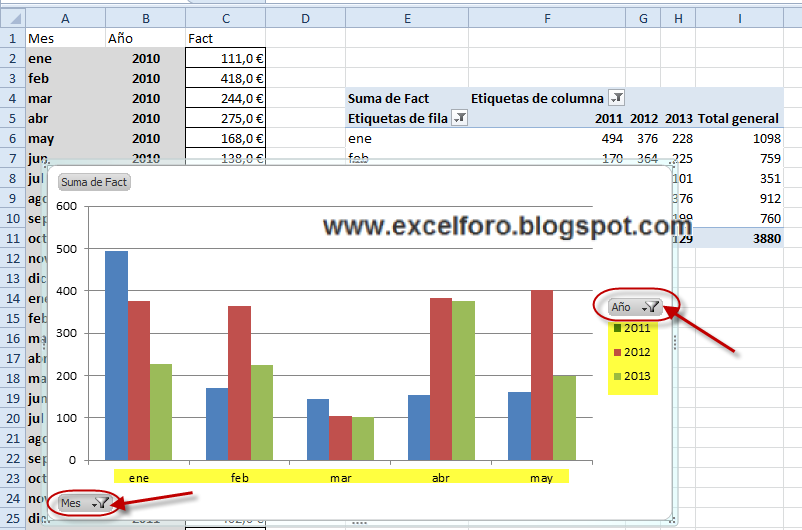This screenshot has height=530, width=802.
Task: Select row 12 header
Action: 13,258
